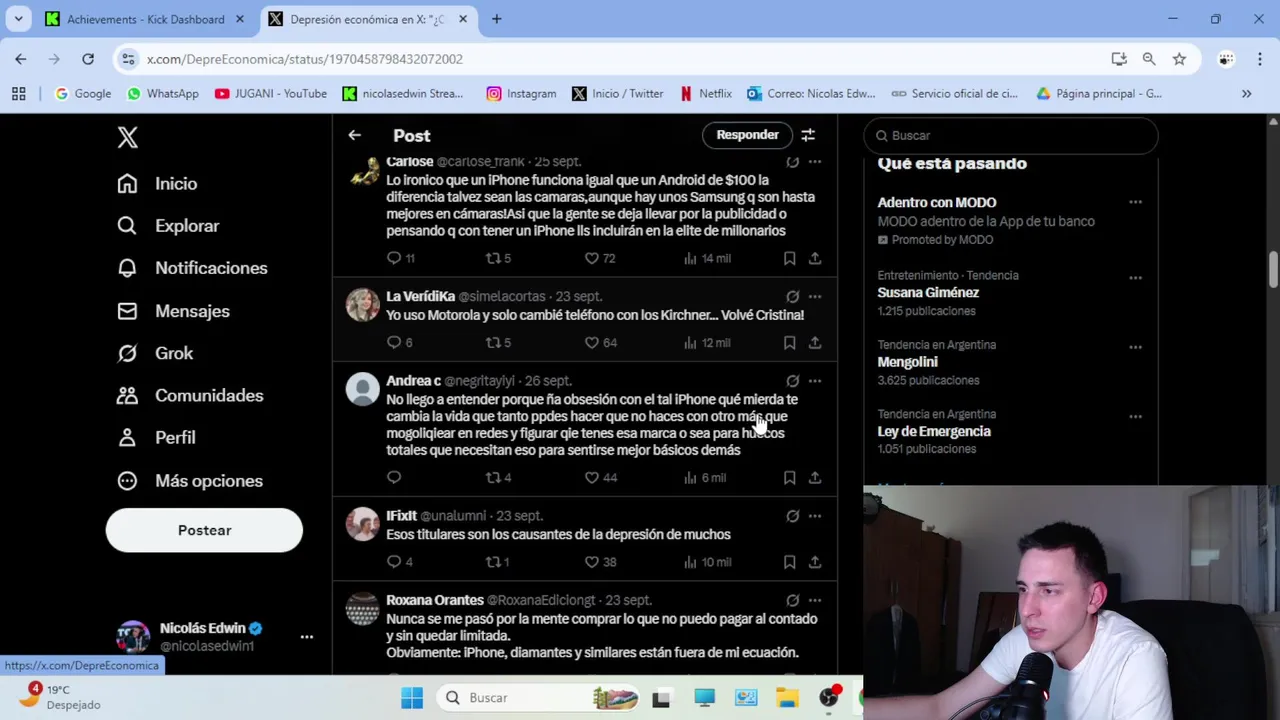Viewport: 1280px width, 720px height.
Task: Open File Explorer from taskbar
Action: point(787,698)
